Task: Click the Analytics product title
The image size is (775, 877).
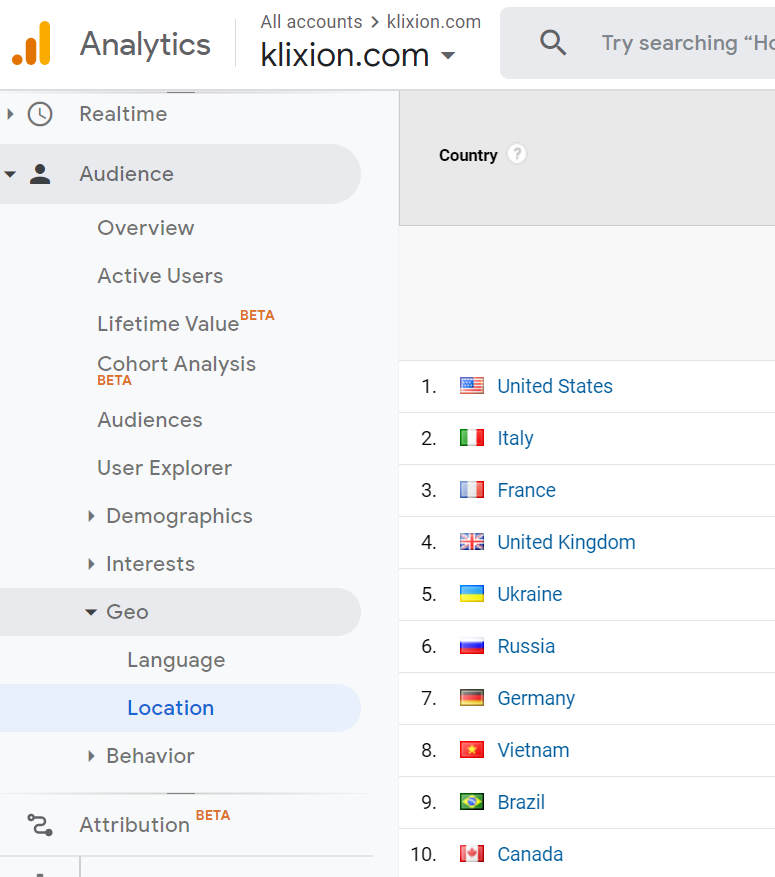Action: (x=145, y=44)
